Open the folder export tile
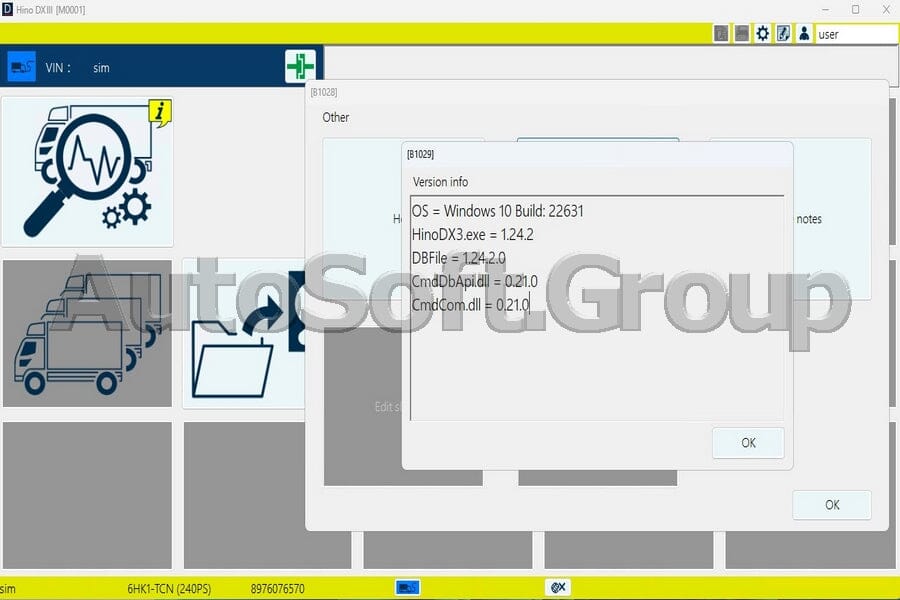900x600 pixels. coord(244,333)
